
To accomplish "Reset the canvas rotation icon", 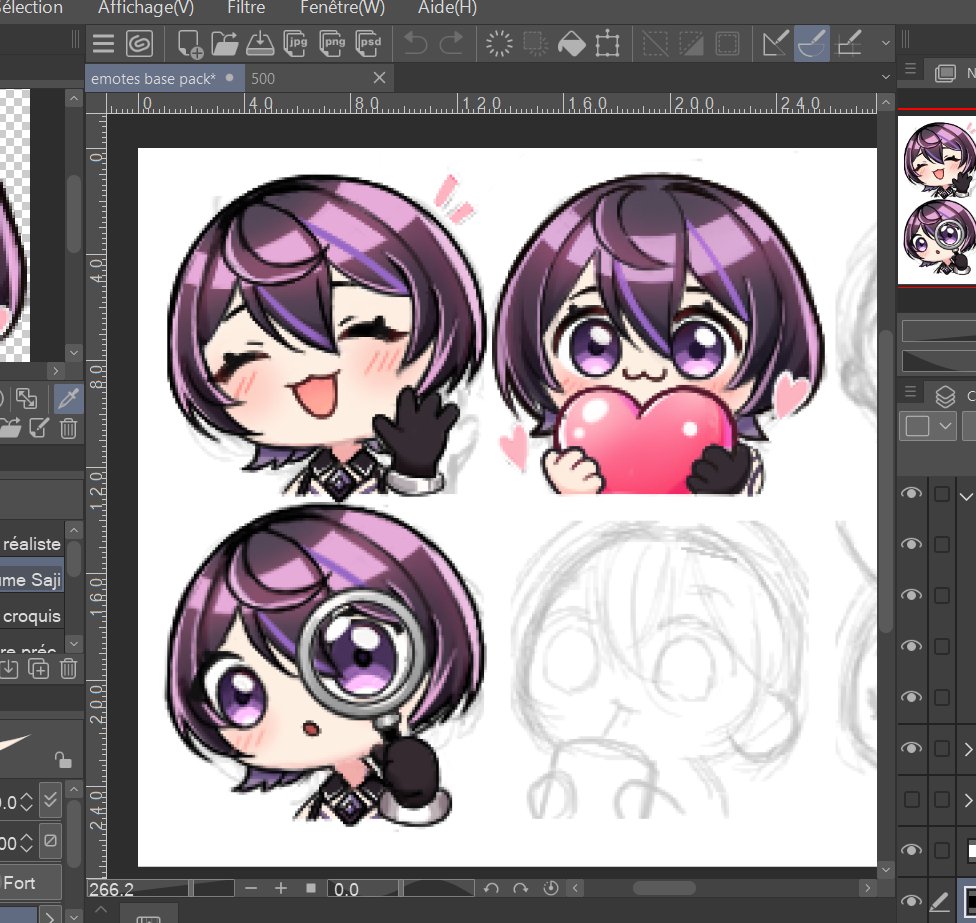I will [551, 888].
